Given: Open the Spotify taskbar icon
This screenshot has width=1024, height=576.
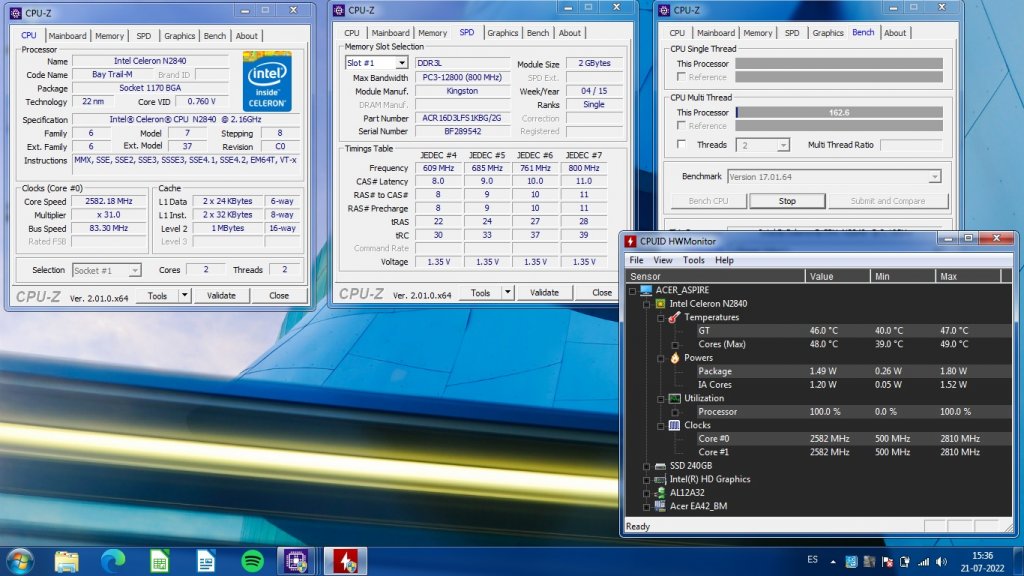Looking at the screenshot, I should (252, 561).
